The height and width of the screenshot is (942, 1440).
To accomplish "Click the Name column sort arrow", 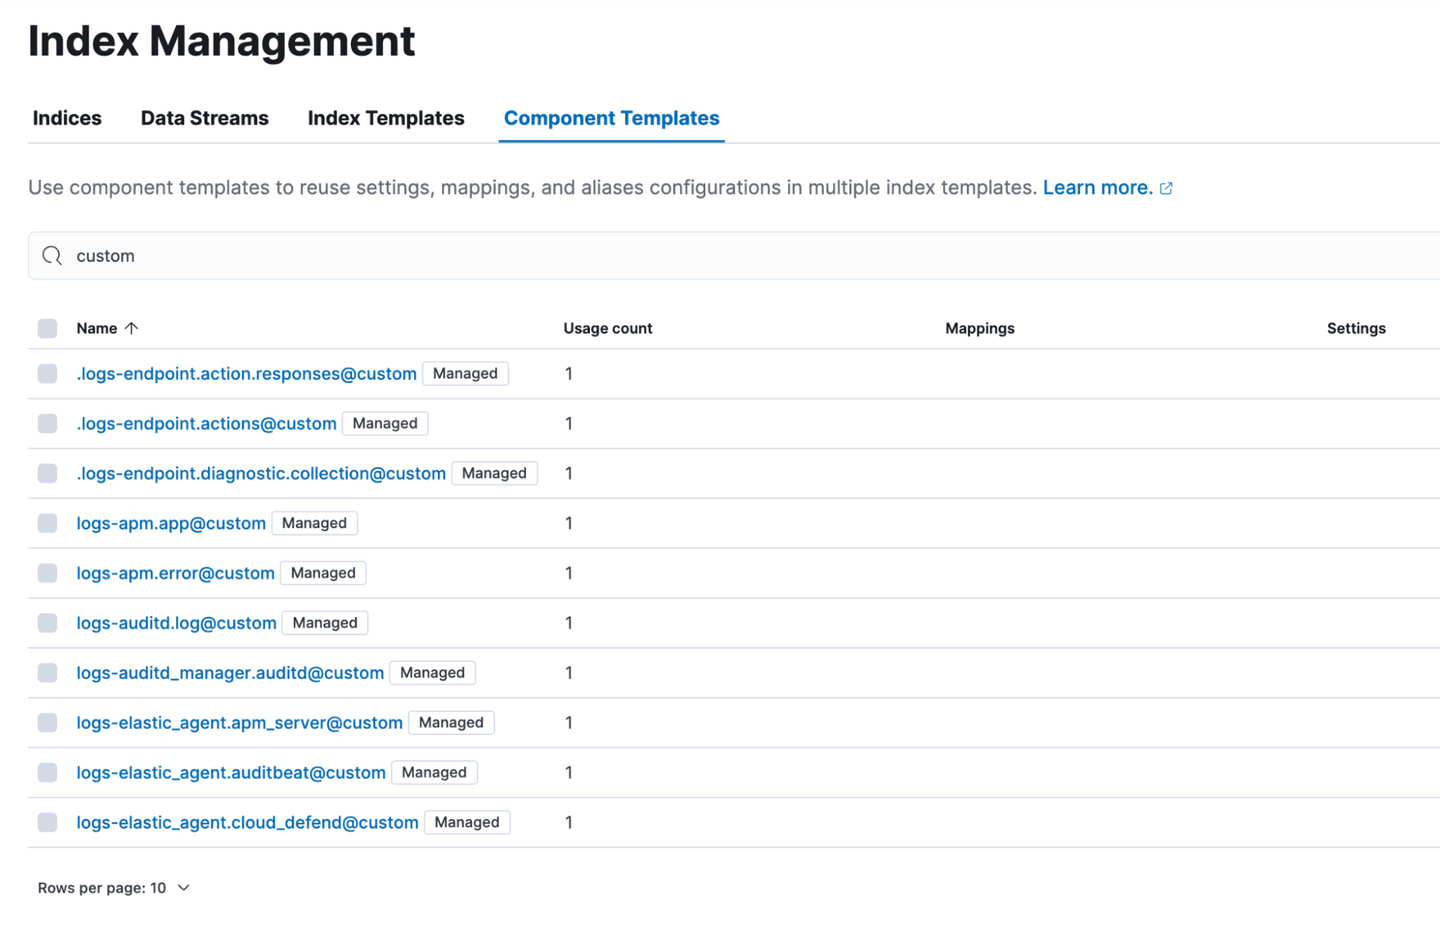I will 131,328.
